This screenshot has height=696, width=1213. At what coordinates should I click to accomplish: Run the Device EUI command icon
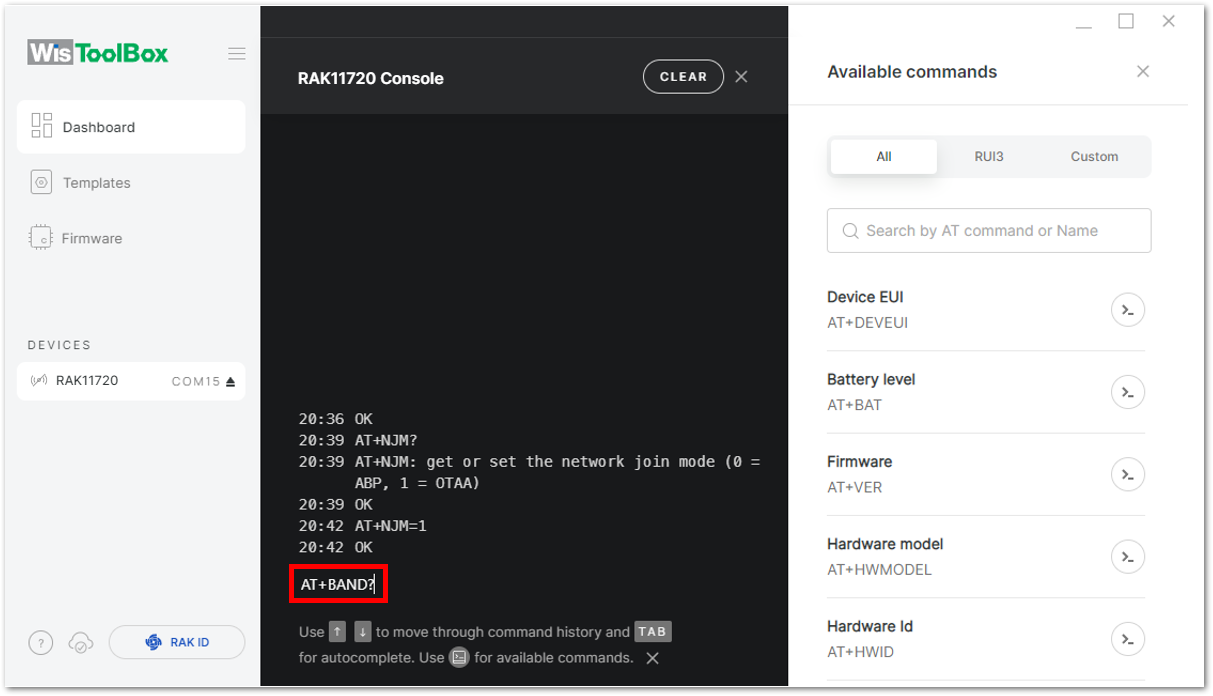pos(1128,310)
